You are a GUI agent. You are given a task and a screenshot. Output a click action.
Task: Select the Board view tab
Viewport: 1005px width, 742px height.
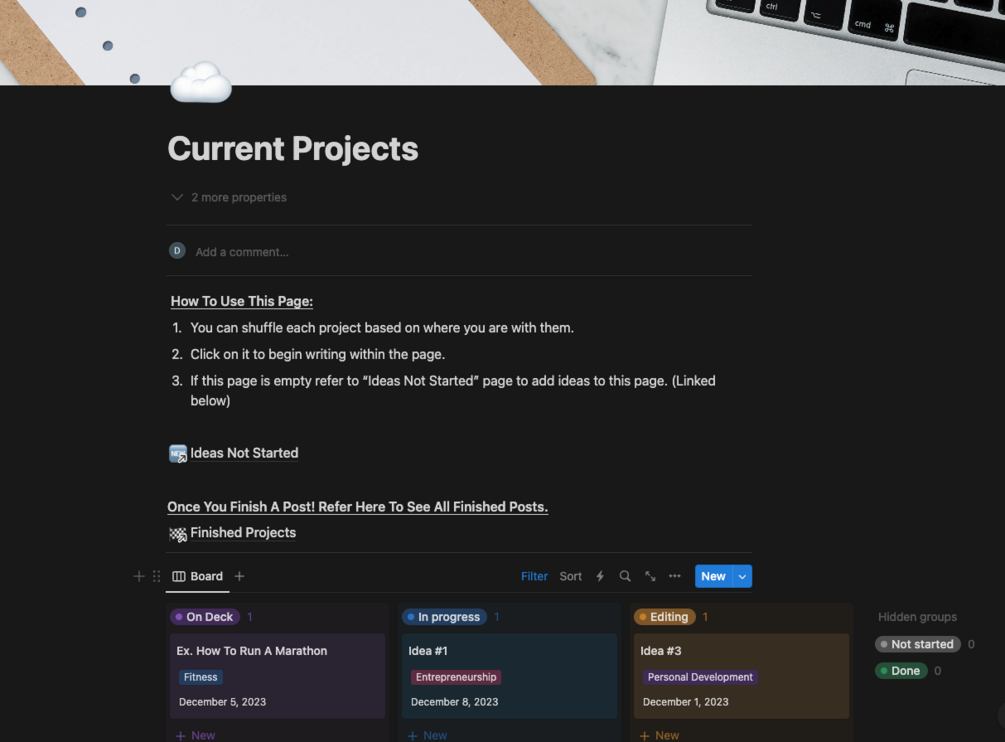(198, 576)
